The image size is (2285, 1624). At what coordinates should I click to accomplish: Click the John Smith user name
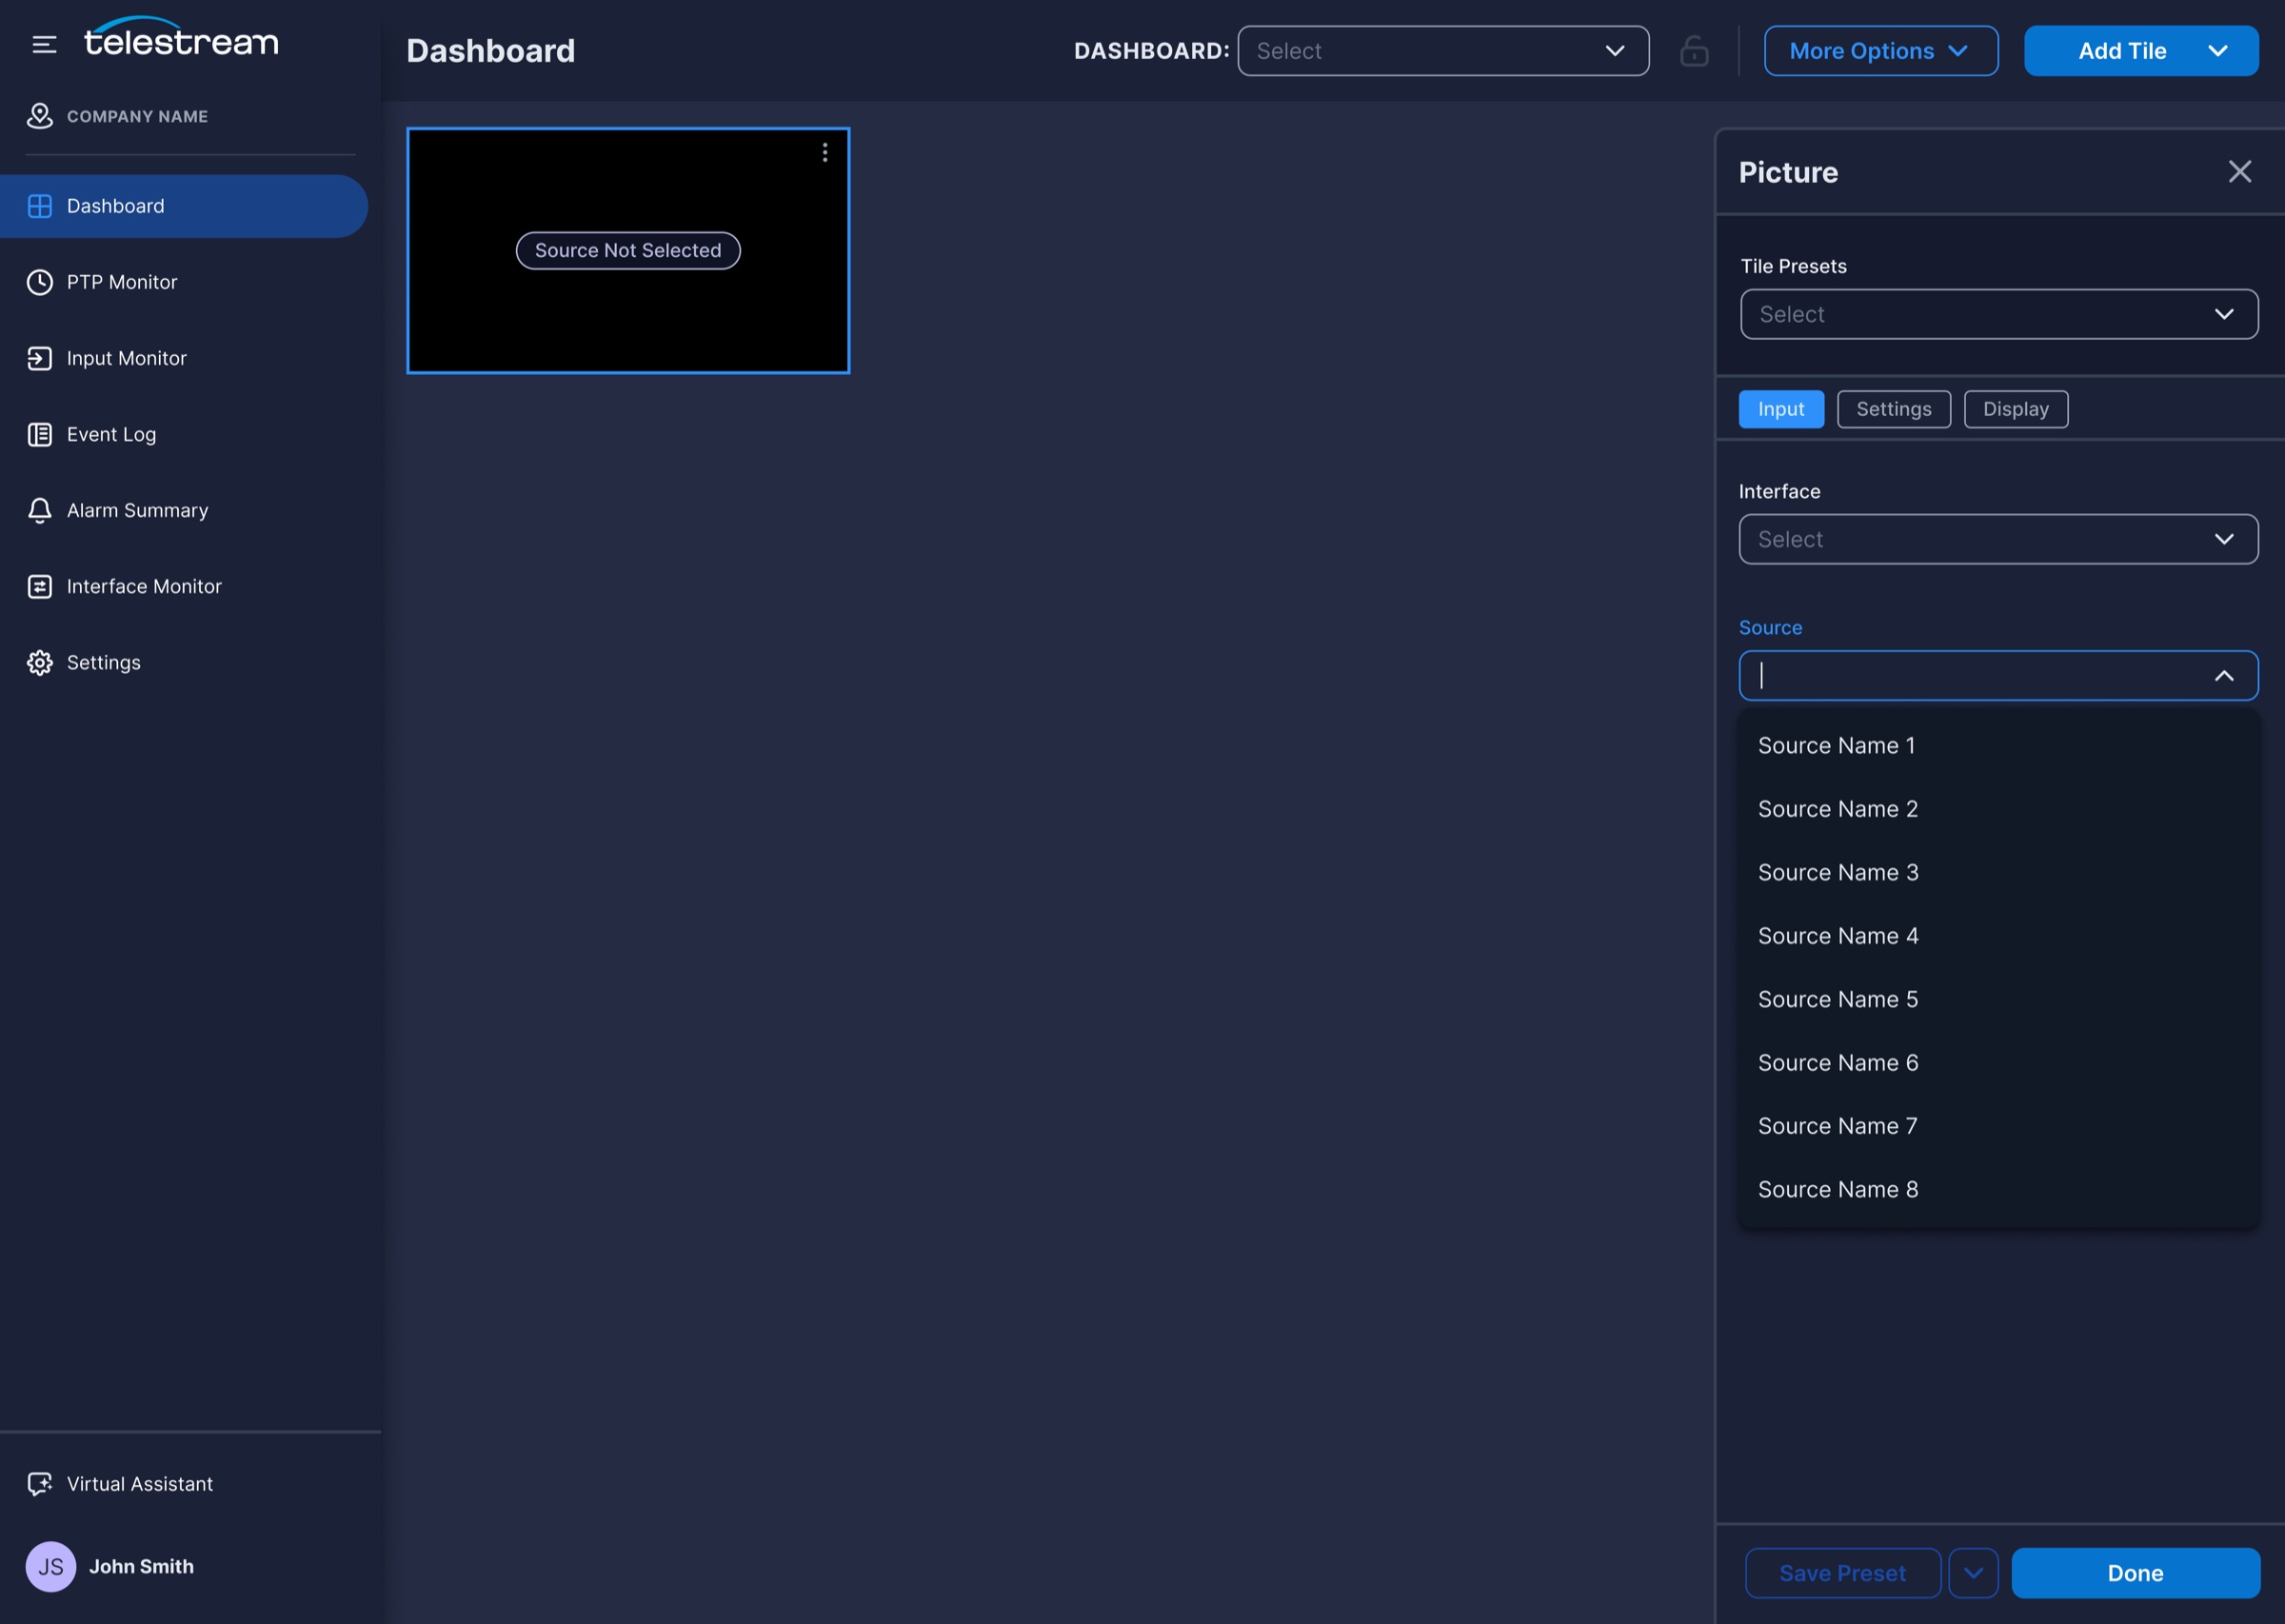141,1566
